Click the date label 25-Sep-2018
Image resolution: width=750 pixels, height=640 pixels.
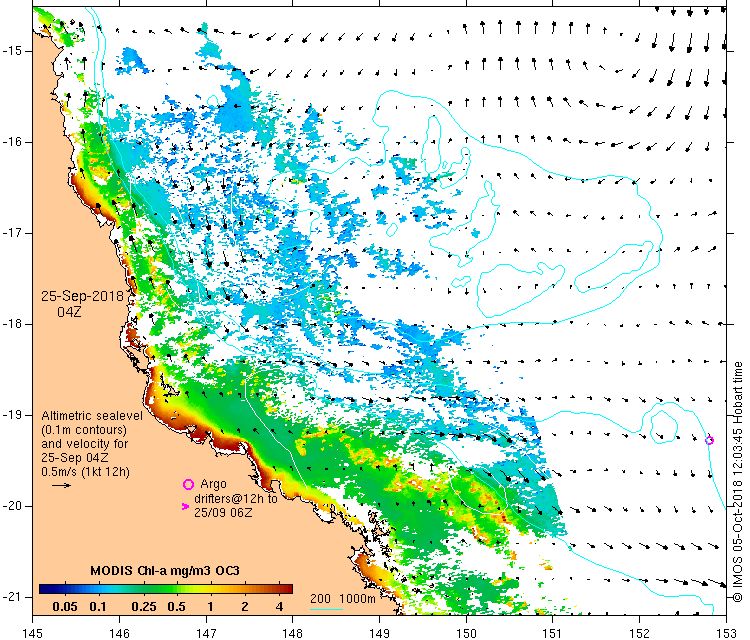tap(82, 296)
